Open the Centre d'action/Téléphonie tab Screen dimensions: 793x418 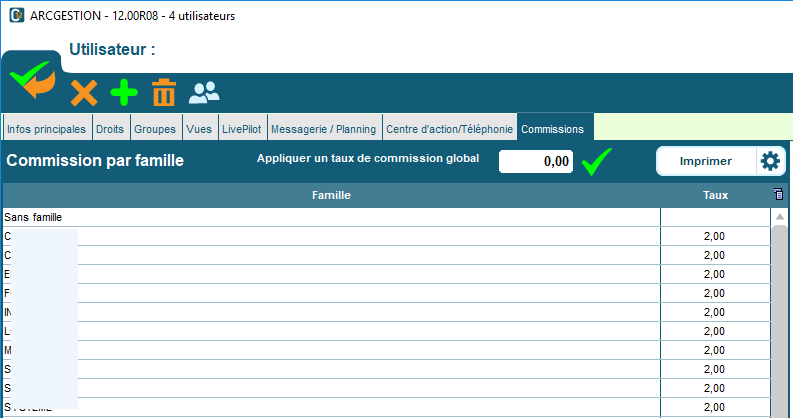pyautogui.click(x=449, y=129)
